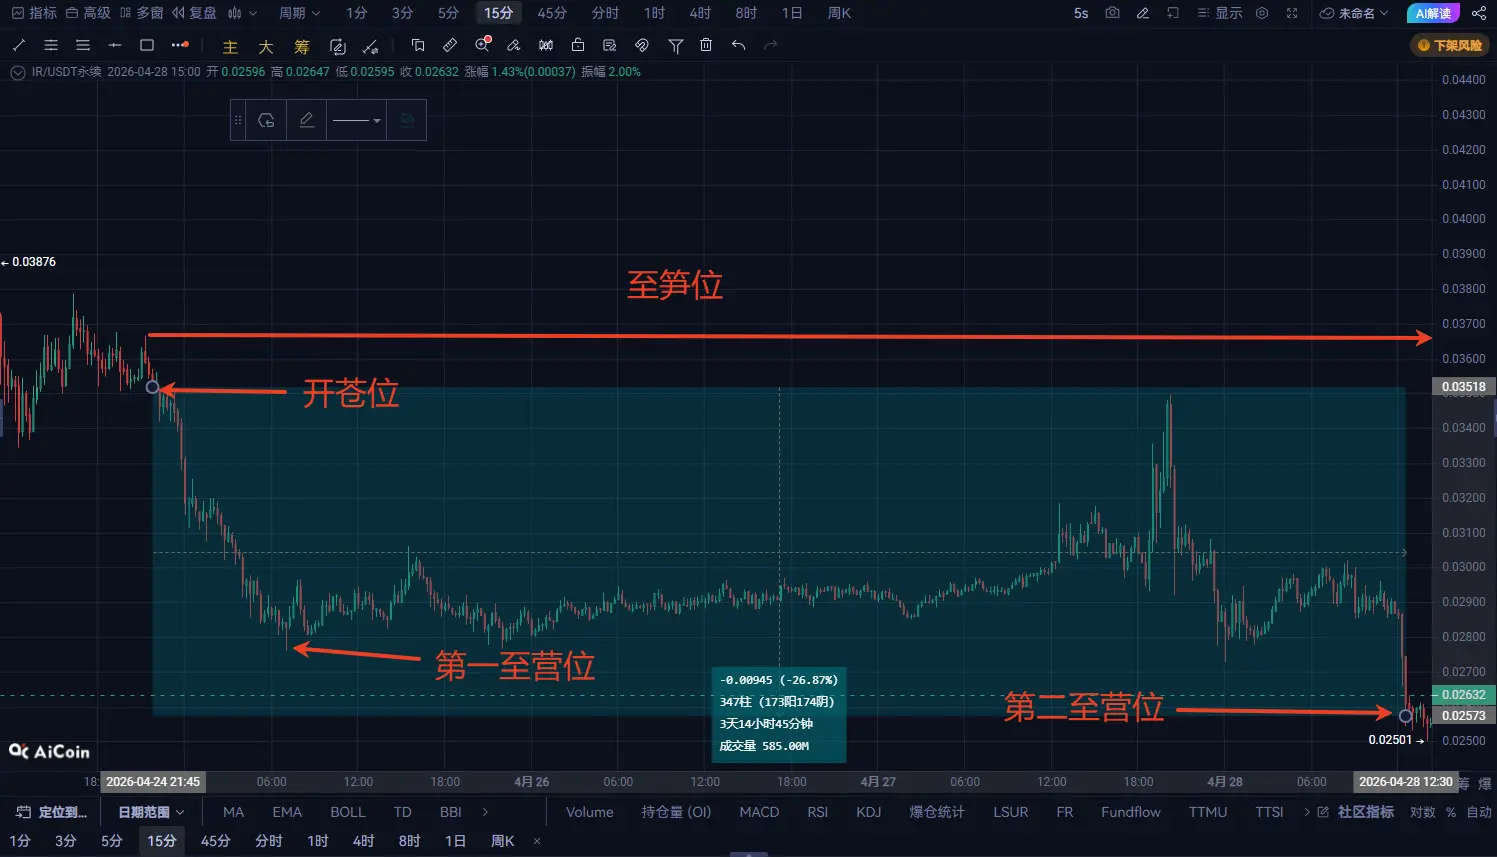Toggle the BOLL indicator
This screenshot has width=1497, height=857.
(x=348, y=812)
